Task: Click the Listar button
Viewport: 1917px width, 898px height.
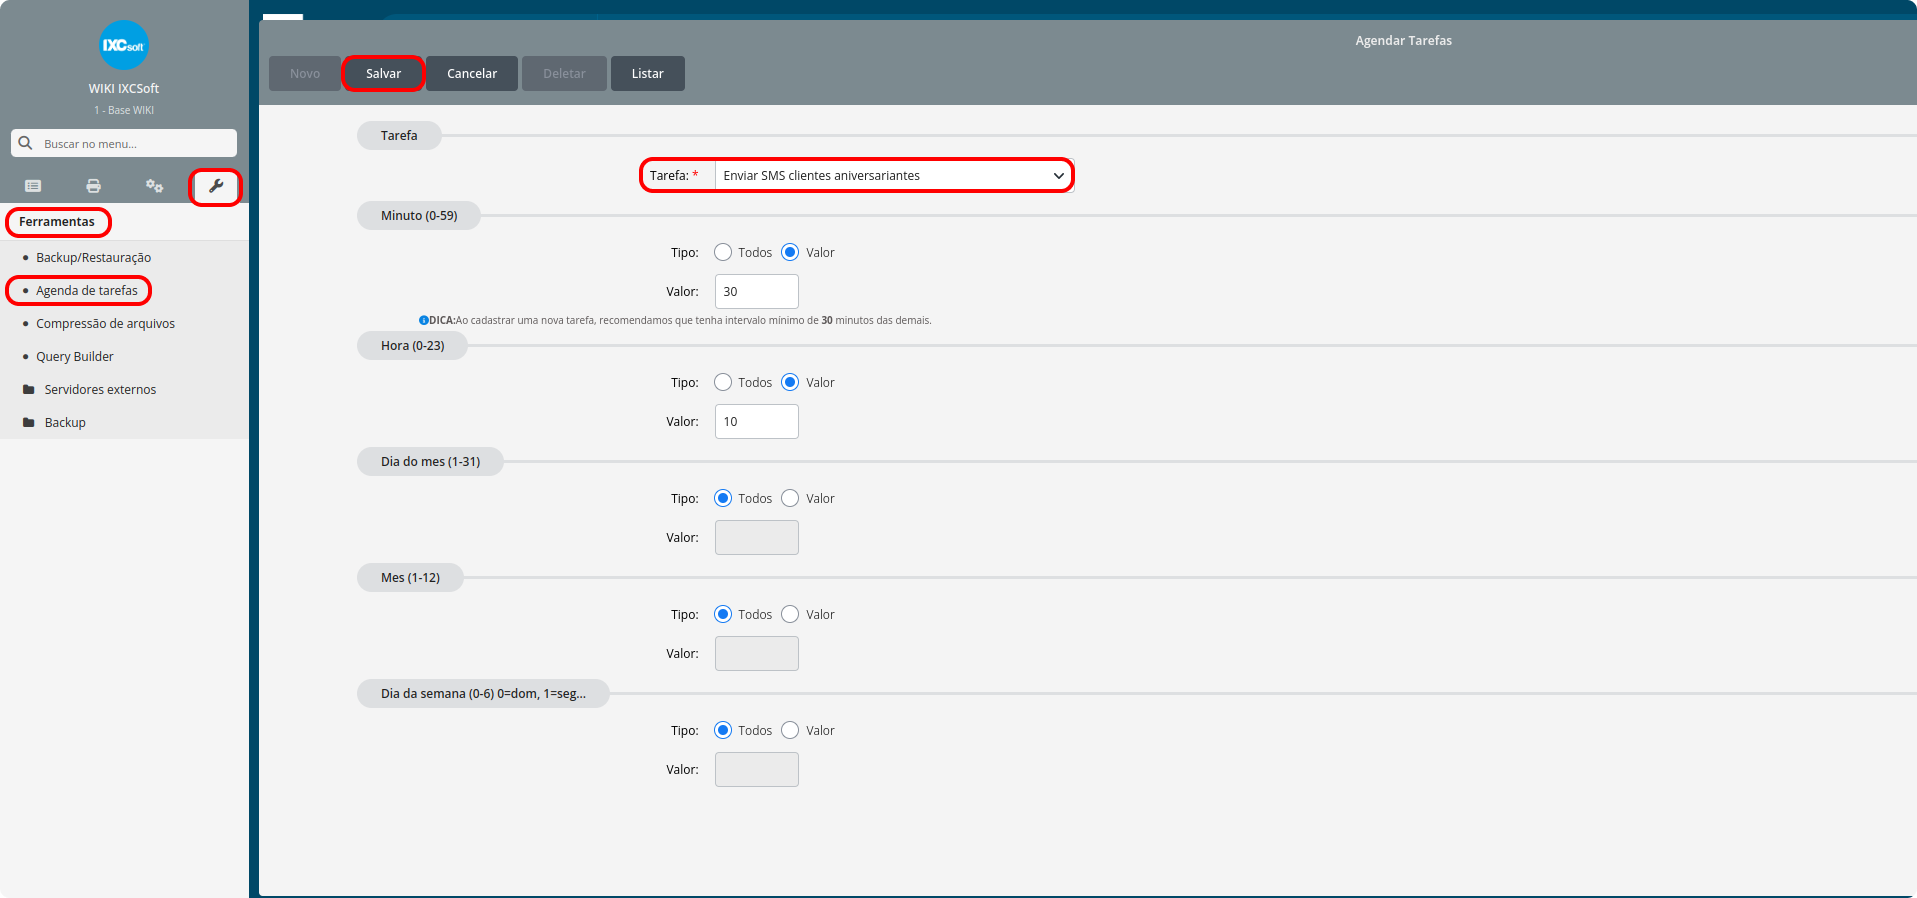Action: click(x=647, y=73)
